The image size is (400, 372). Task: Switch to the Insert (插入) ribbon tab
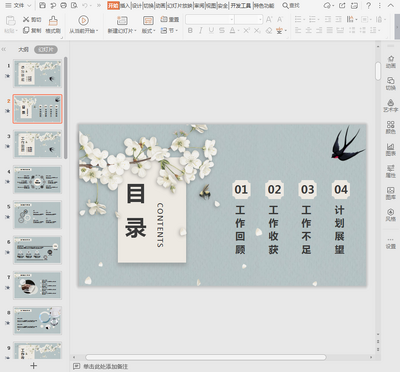pyautogui.click(x=125, y=6)
